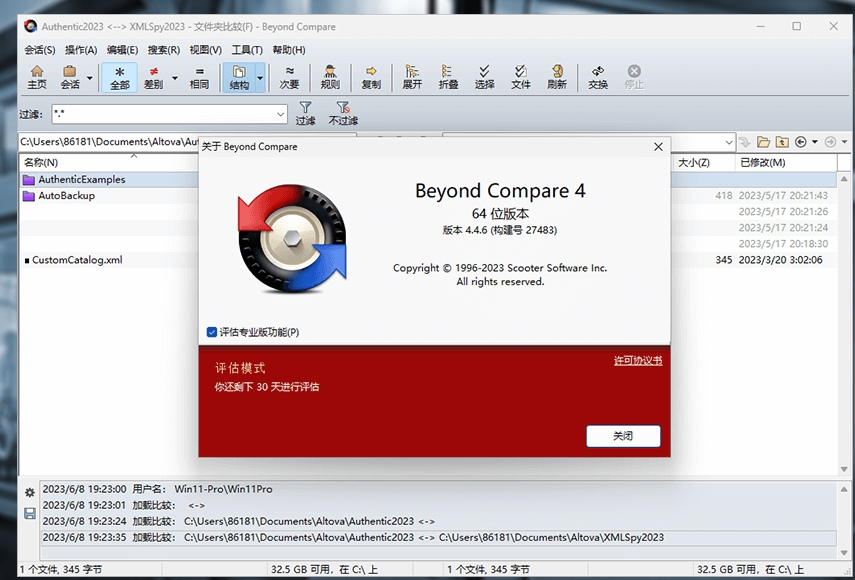Screen dimensions: 855x580
Task: Toggle Show Same (相同) filter
Action: 199,77
